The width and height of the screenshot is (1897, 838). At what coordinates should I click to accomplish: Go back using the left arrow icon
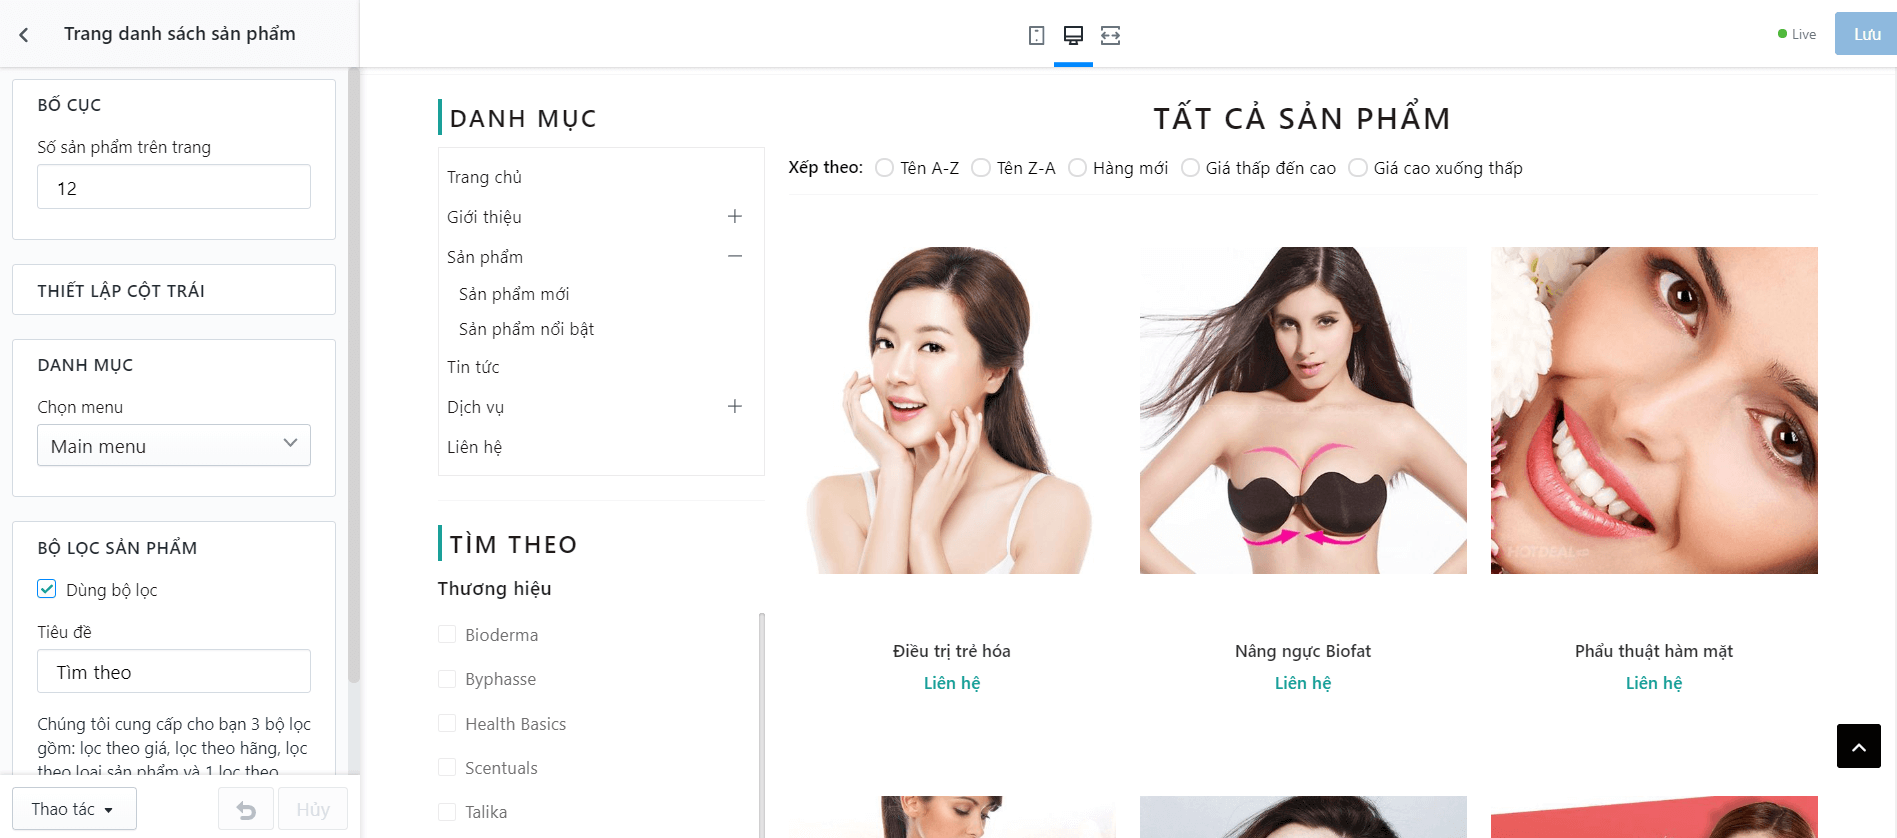pyautogui.click(x=24, y=34)
